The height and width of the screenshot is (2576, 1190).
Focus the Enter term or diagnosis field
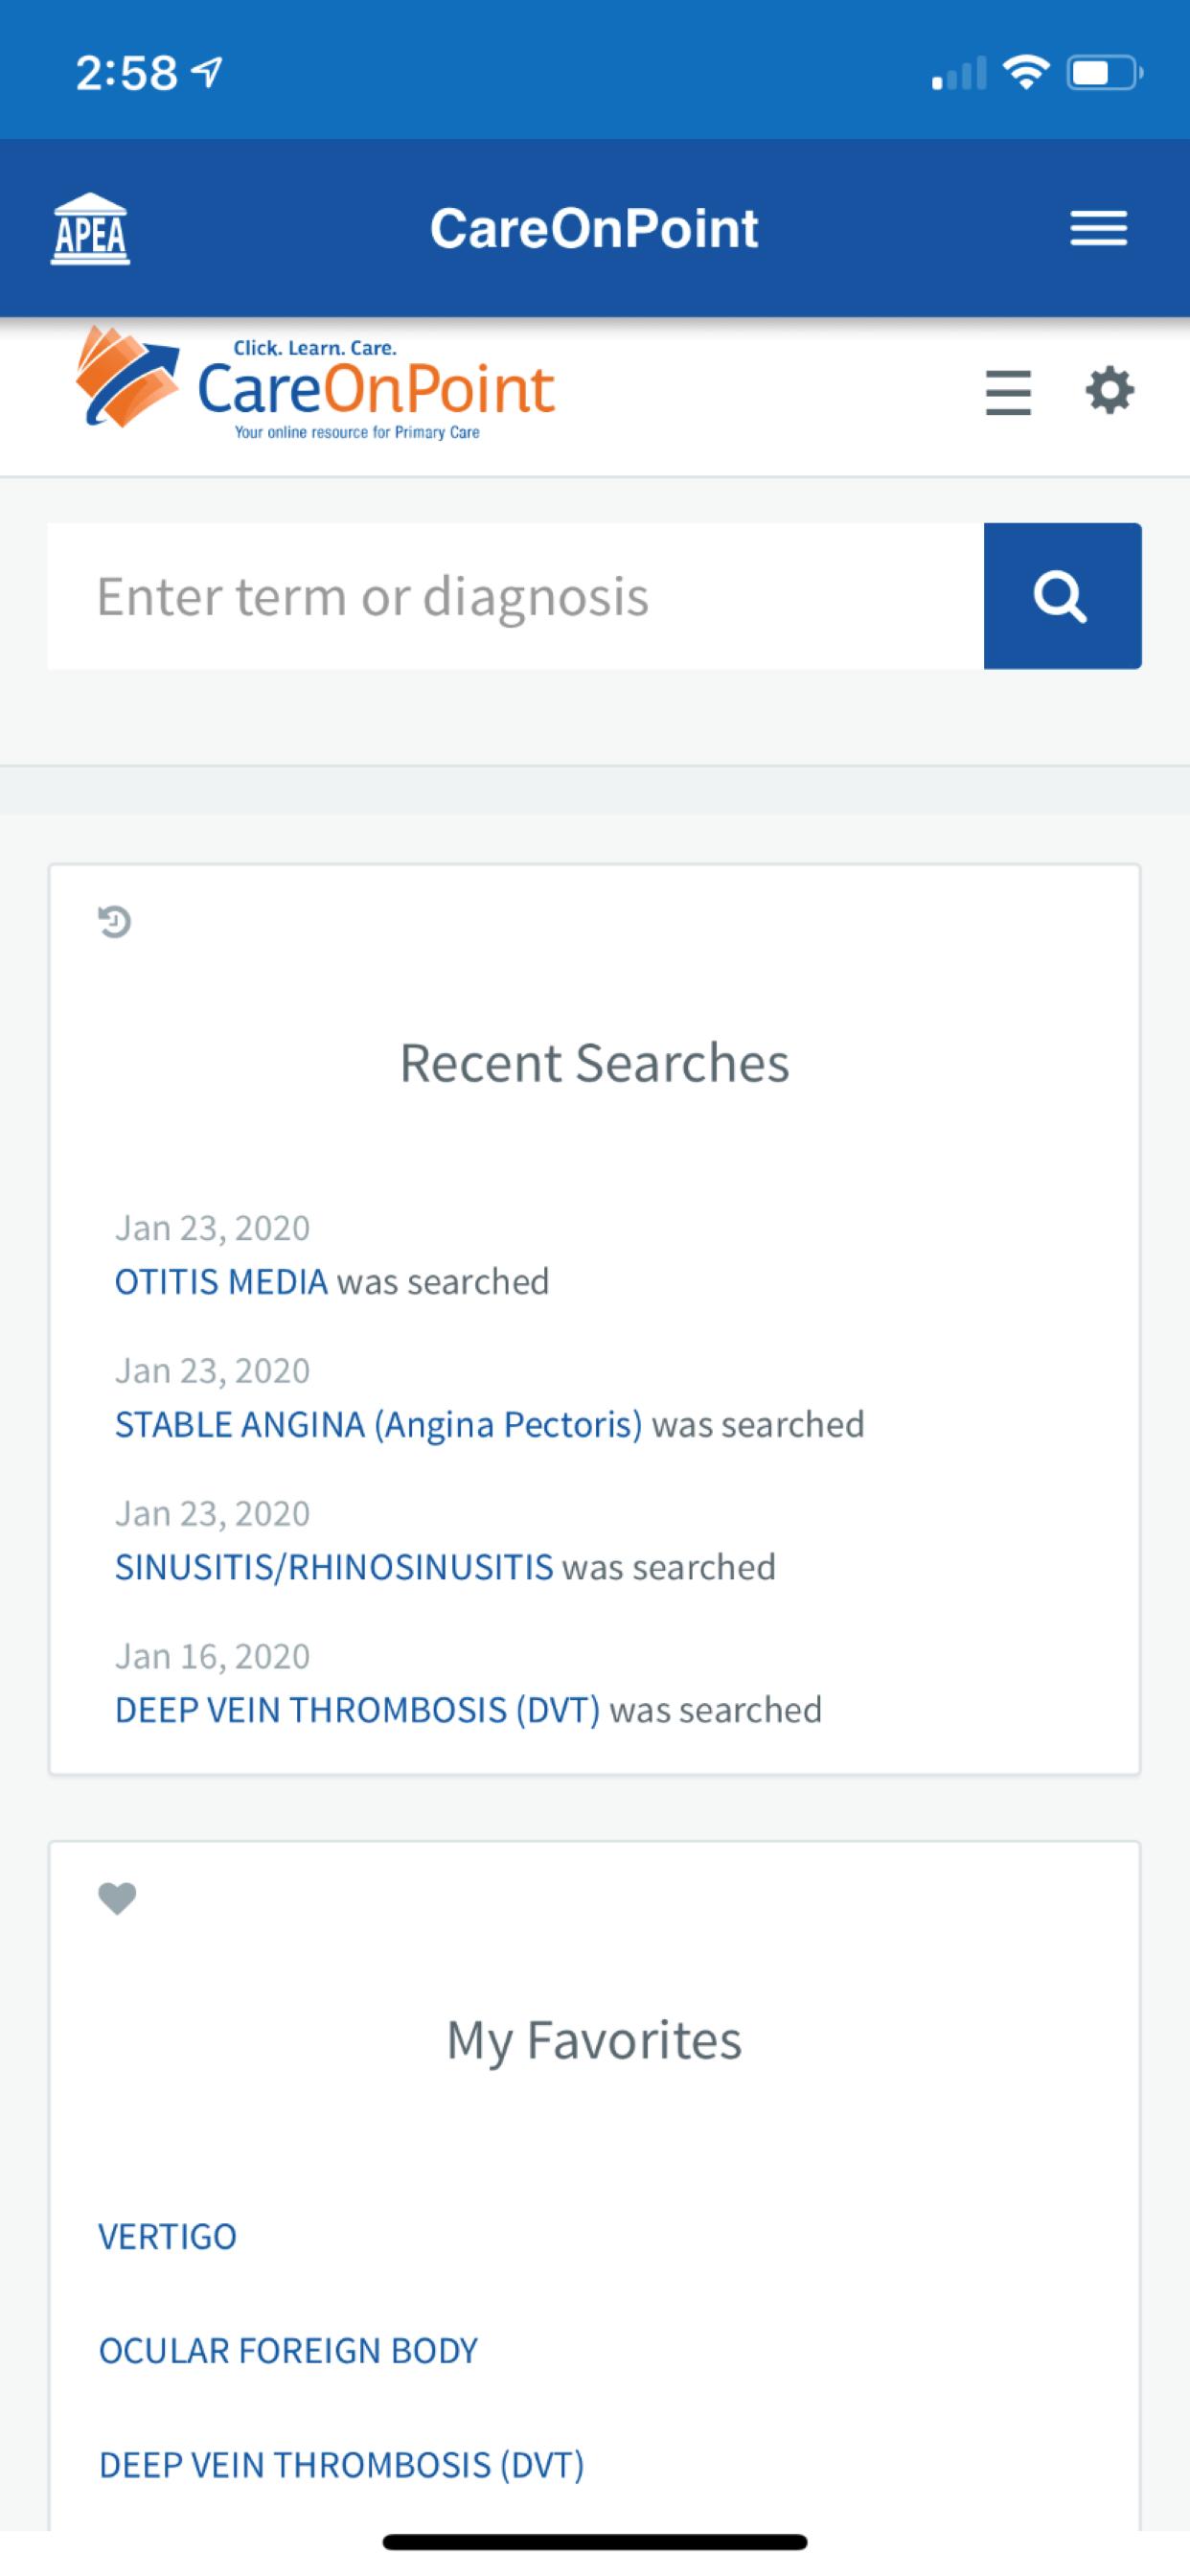pyautogui.click(x=515, y=596)
